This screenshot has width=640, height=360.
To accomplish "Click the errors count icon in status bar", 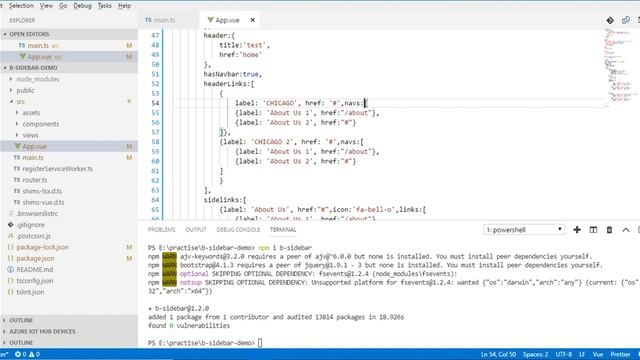I will coord(21,354).
